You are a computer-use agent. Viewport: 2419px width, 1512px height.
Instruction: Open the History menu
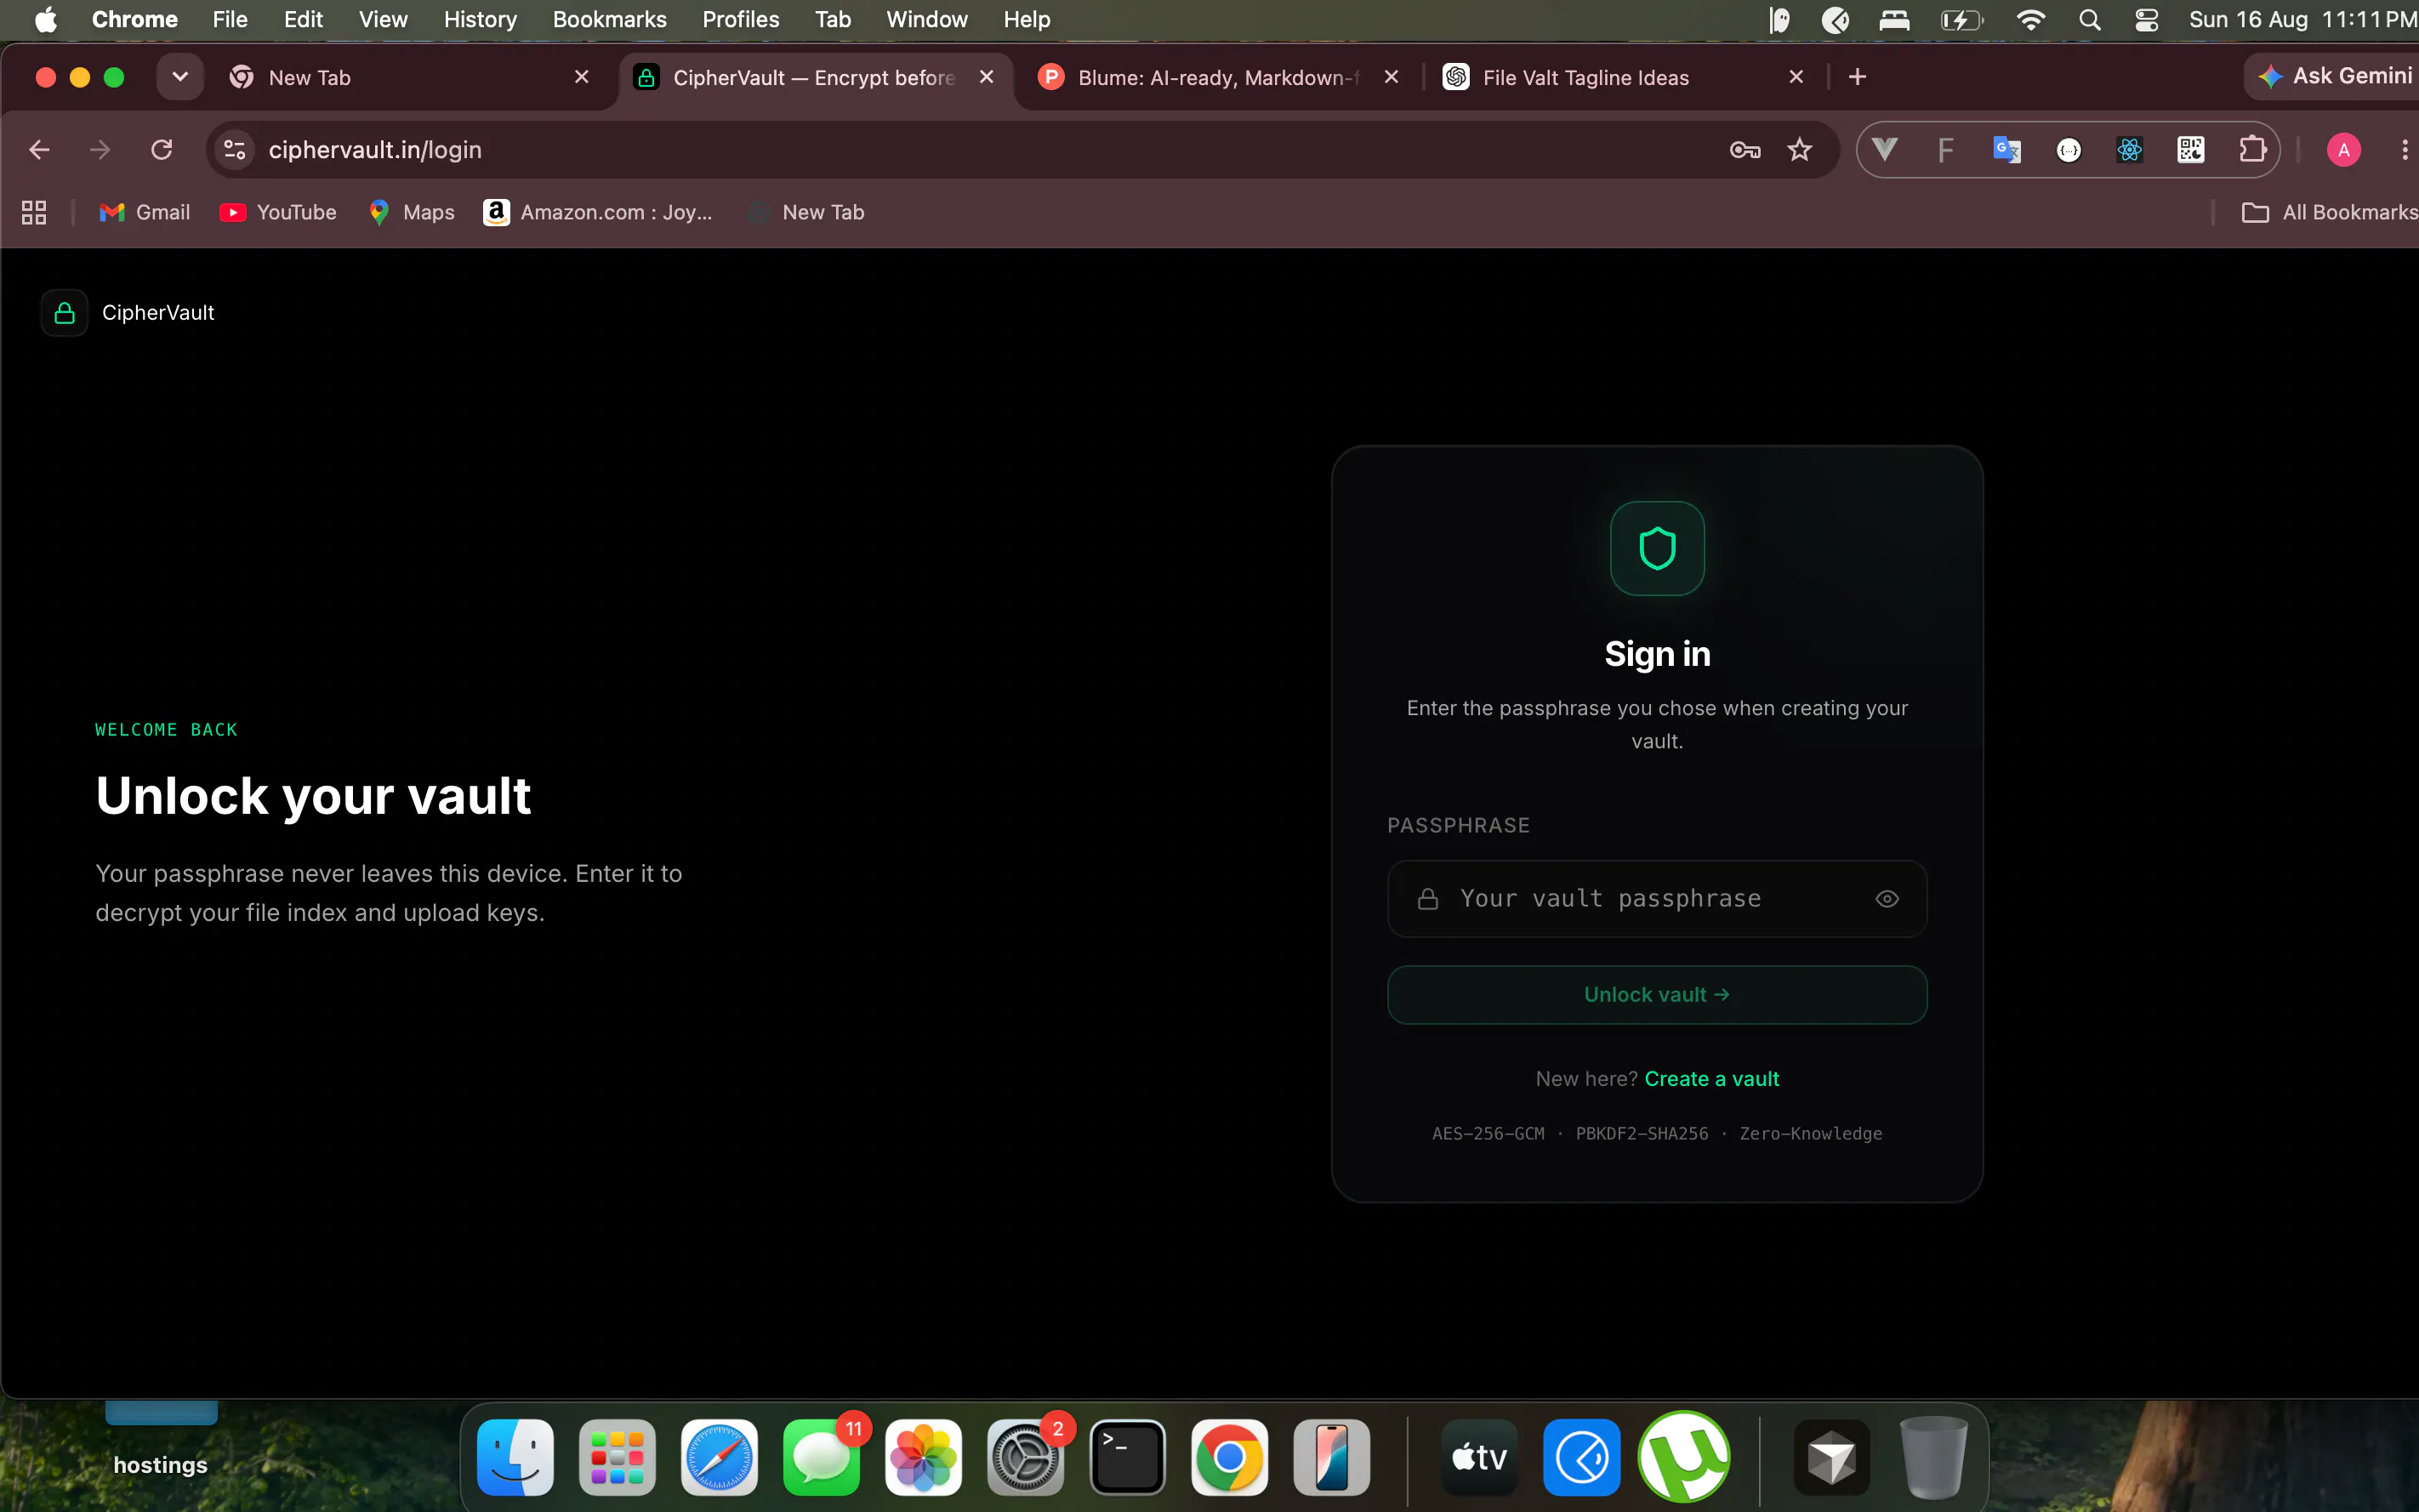[x=480, y=19]
